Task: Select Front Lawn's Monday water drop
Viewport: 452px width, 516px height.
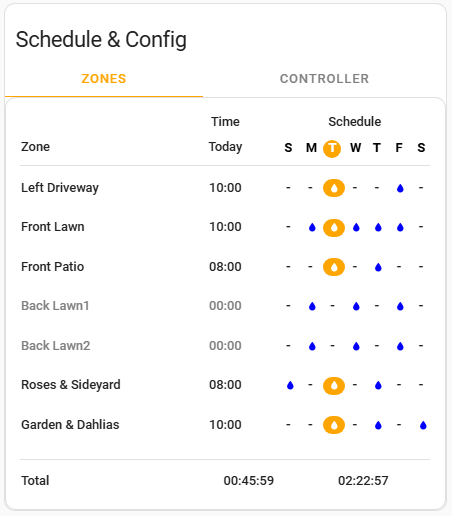Action: (x=312, y=228)
